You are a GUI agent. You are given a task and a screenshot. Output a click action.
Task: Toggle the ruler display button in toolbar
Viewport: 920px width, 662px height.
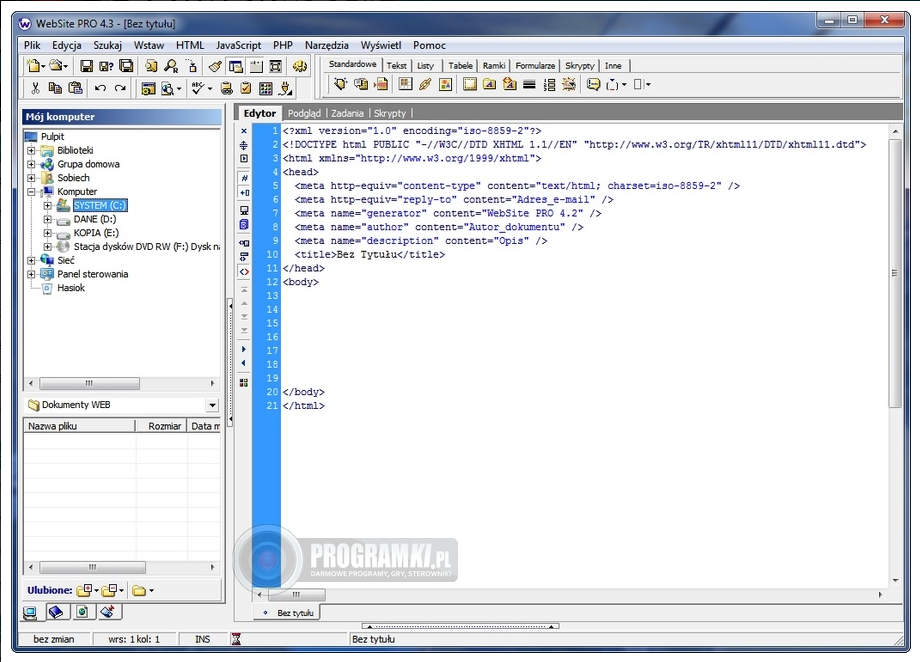pos(256,66)
